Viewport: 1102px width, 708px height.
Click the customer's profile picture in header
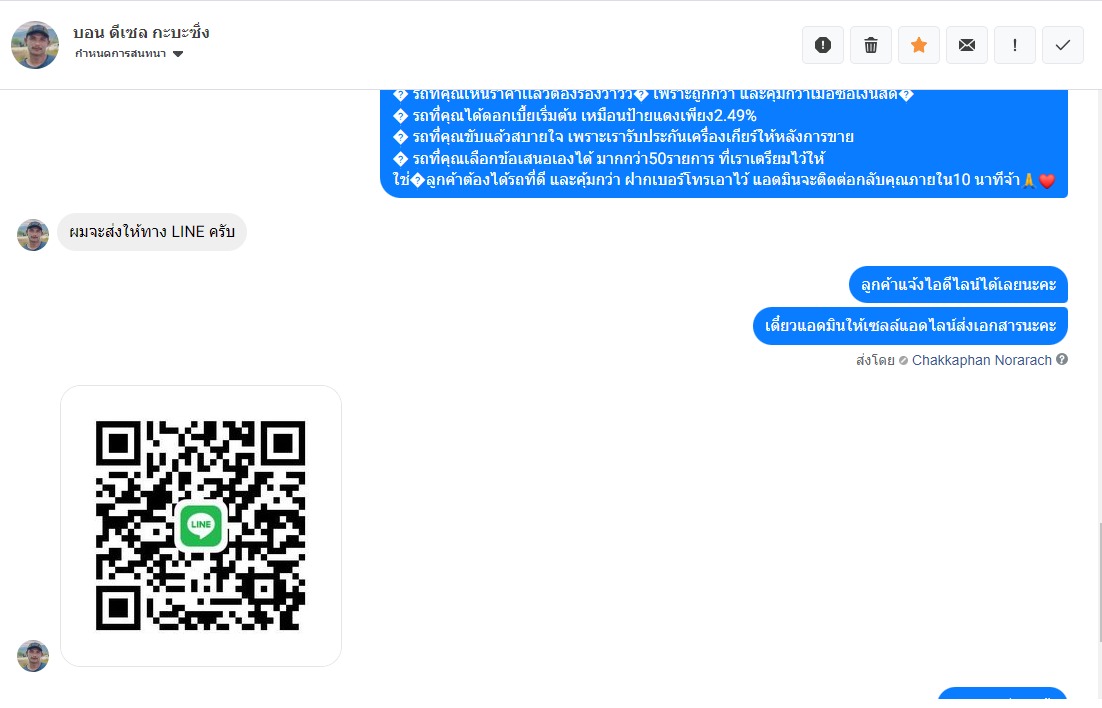[35, 45]
